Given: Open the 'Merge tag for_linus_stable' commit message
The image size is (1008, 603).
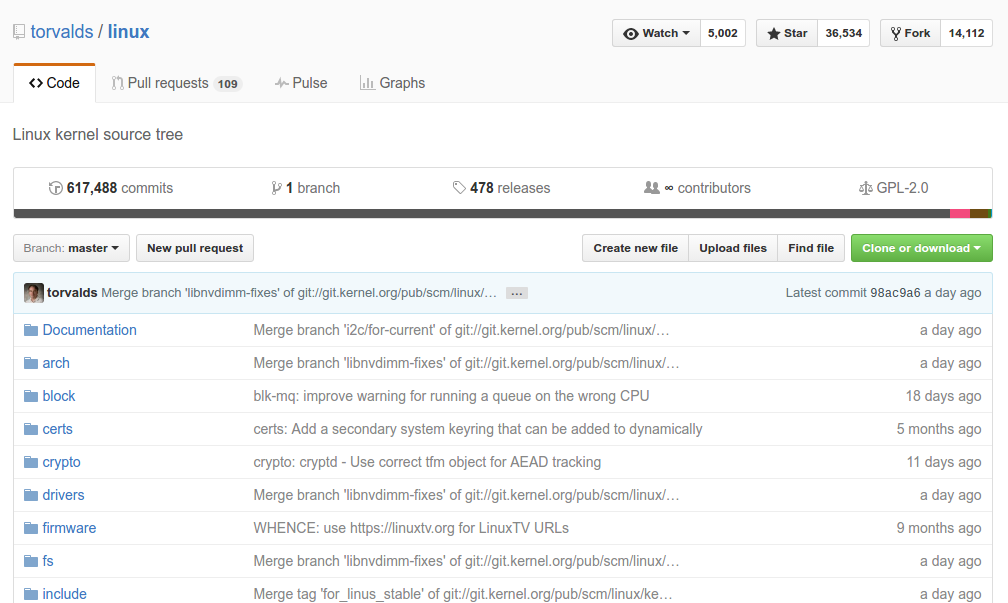Looking at the screenshot, I should [463, 594].
